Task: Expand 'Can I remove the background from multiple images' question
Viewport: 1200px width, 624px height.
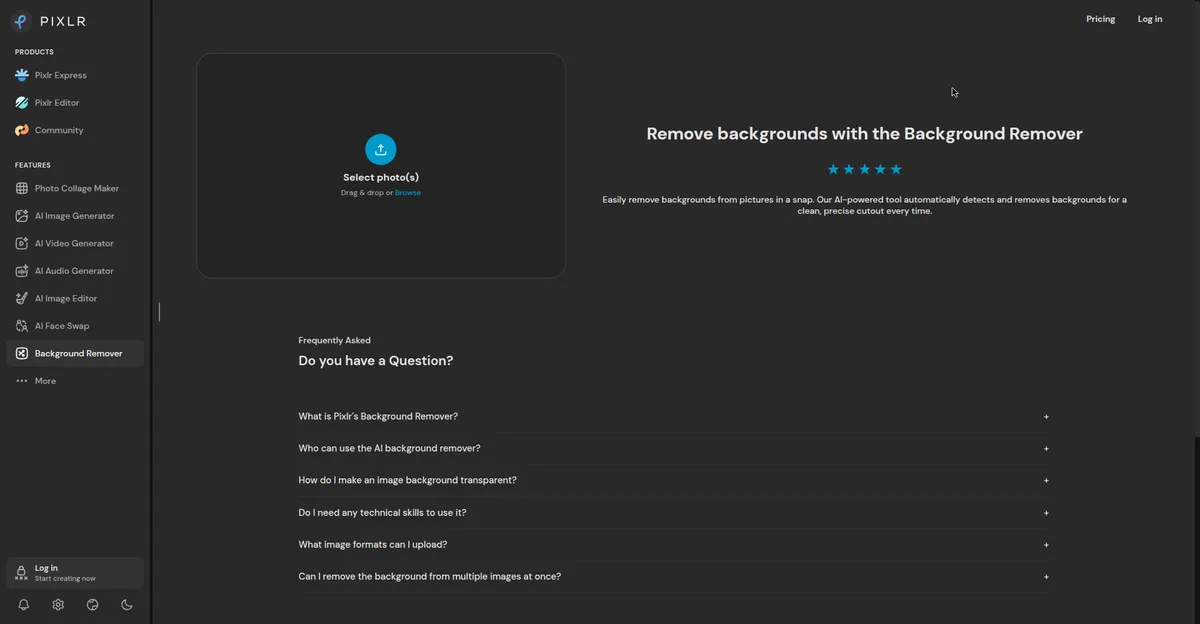Action: (674, 577)
